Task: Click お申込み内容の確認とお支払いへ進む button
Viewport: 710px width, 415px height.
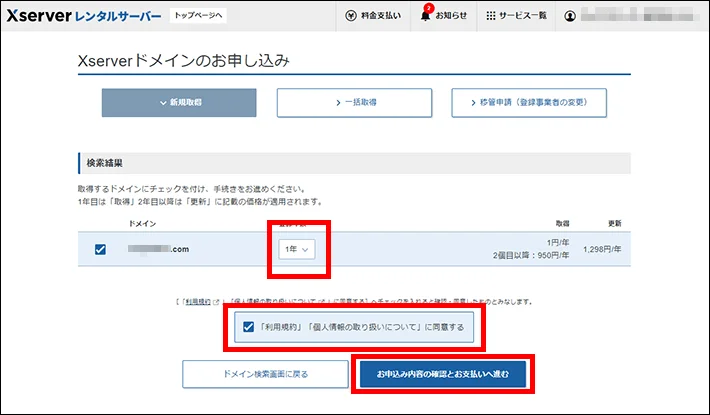Action: coord(443,374)
